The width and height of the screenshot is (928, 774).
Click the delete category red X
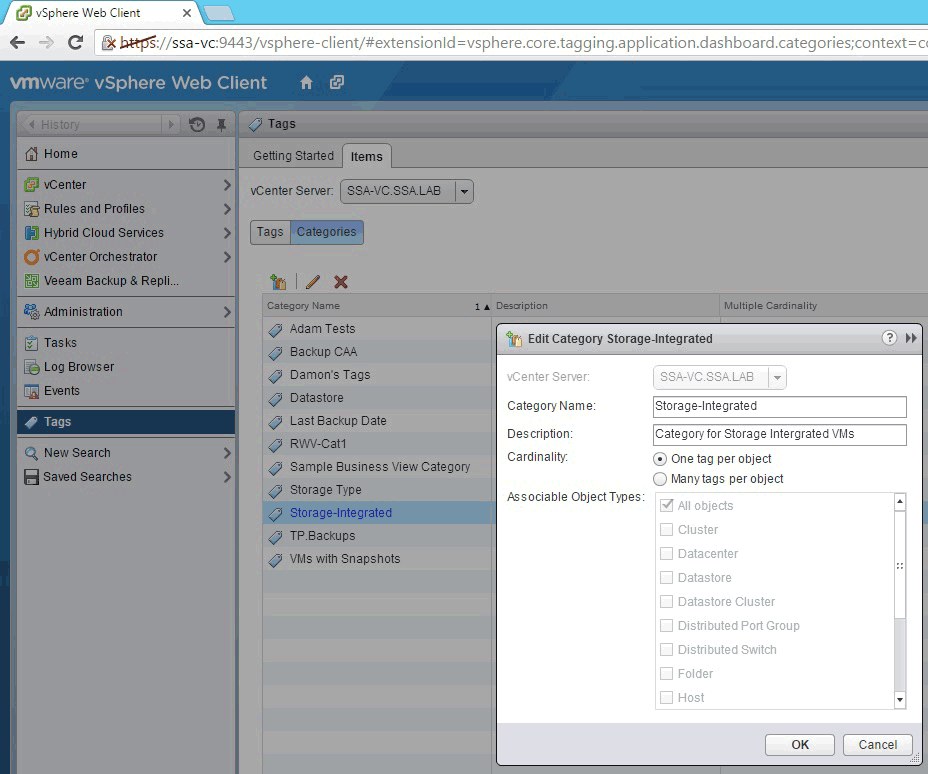pos(341,282)
